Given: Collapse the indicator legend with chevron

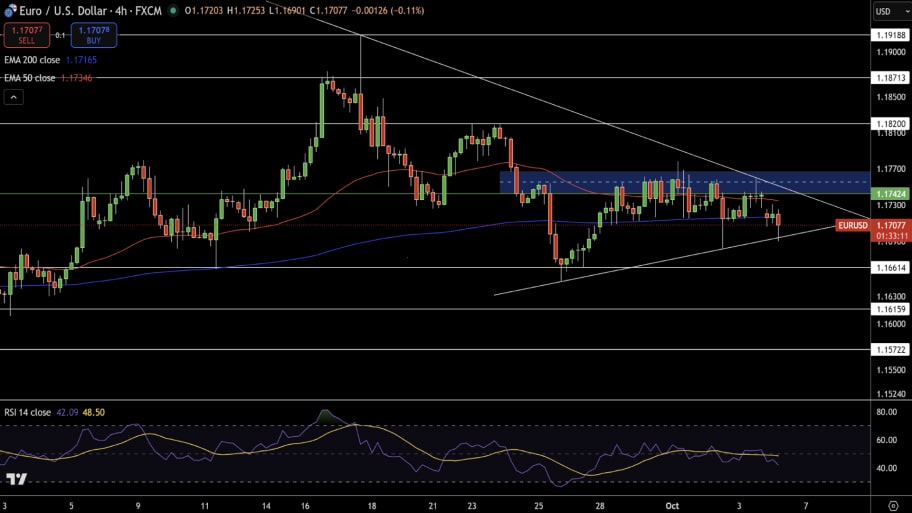Looking at the screenshot, I should (x=14, y=97).
